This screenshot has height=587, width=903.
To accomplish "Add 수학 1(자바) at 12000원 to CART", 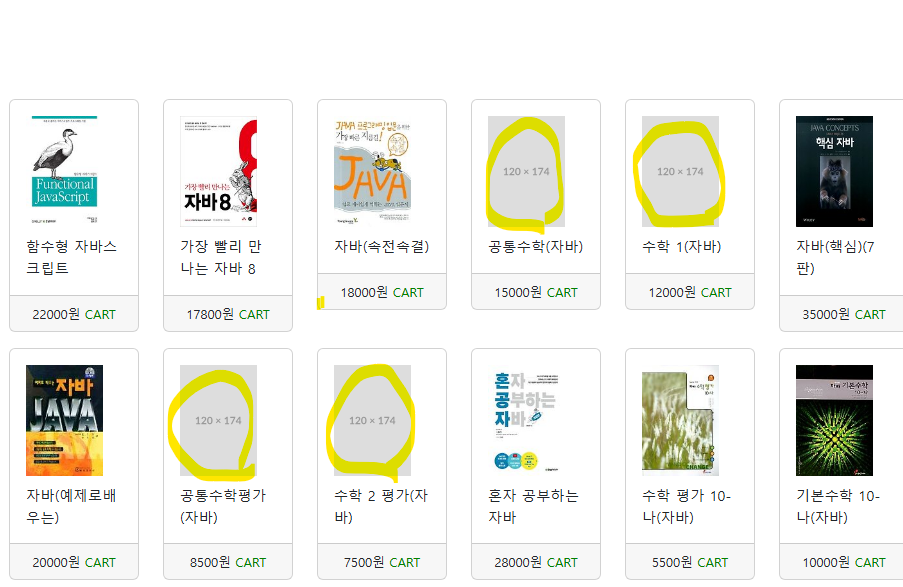I will point(716,293).
